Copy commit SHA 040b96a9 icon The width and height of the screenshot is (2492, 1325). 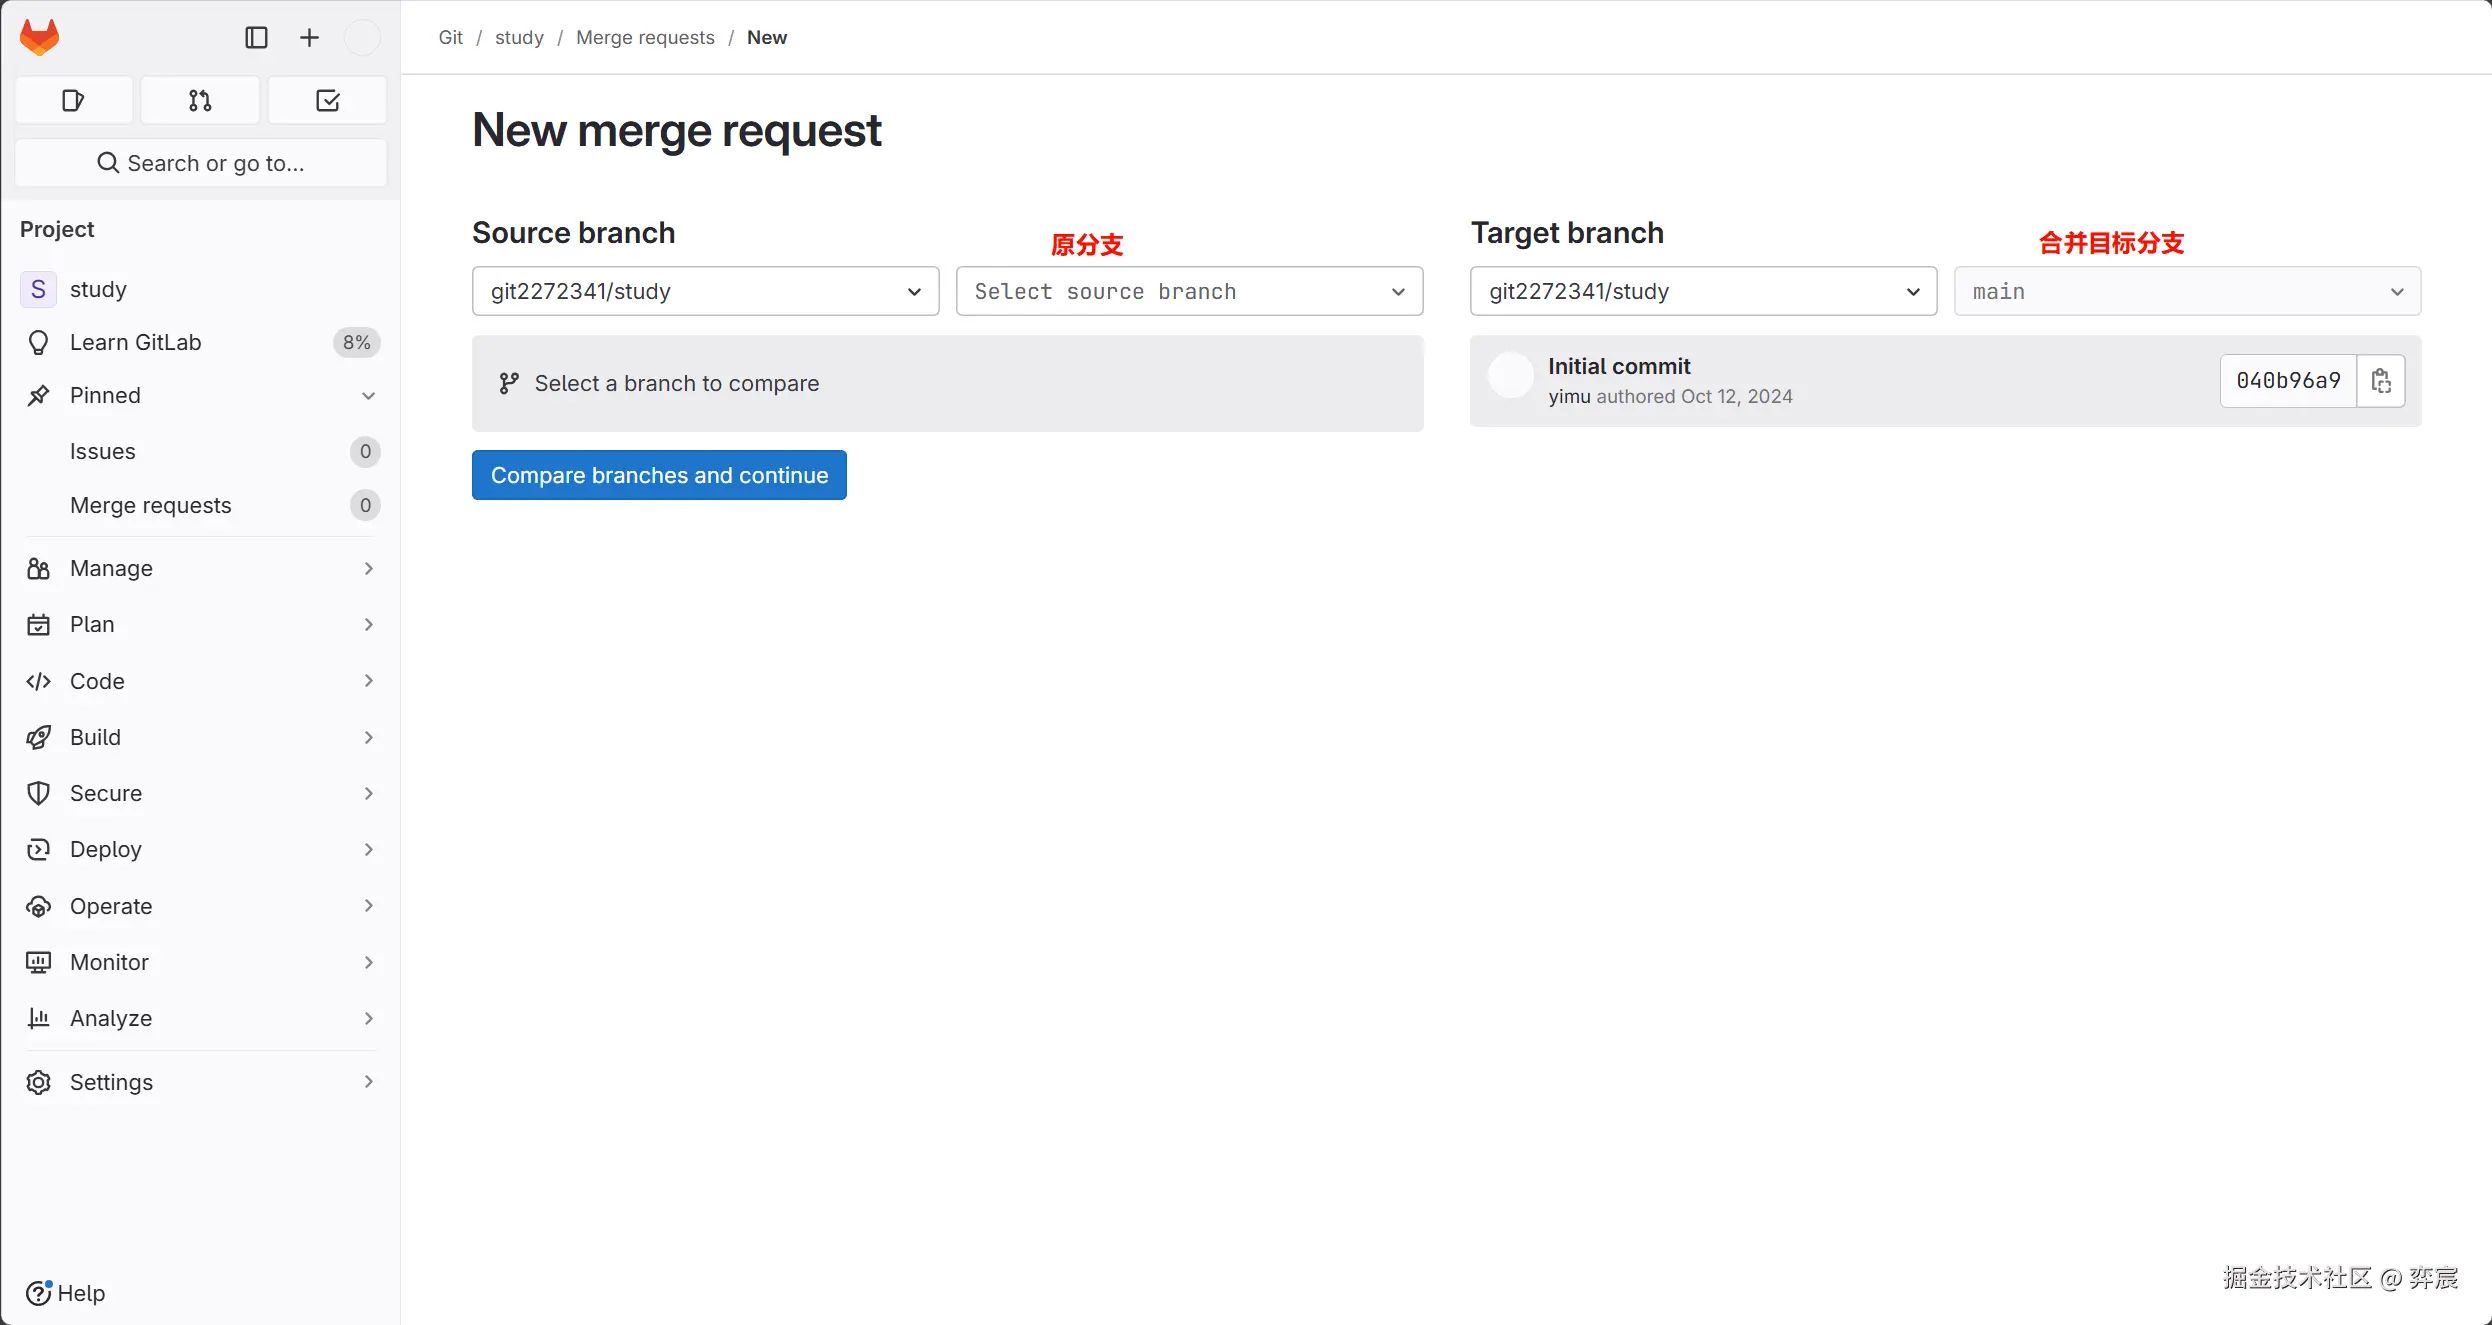tap(2381, 381)
